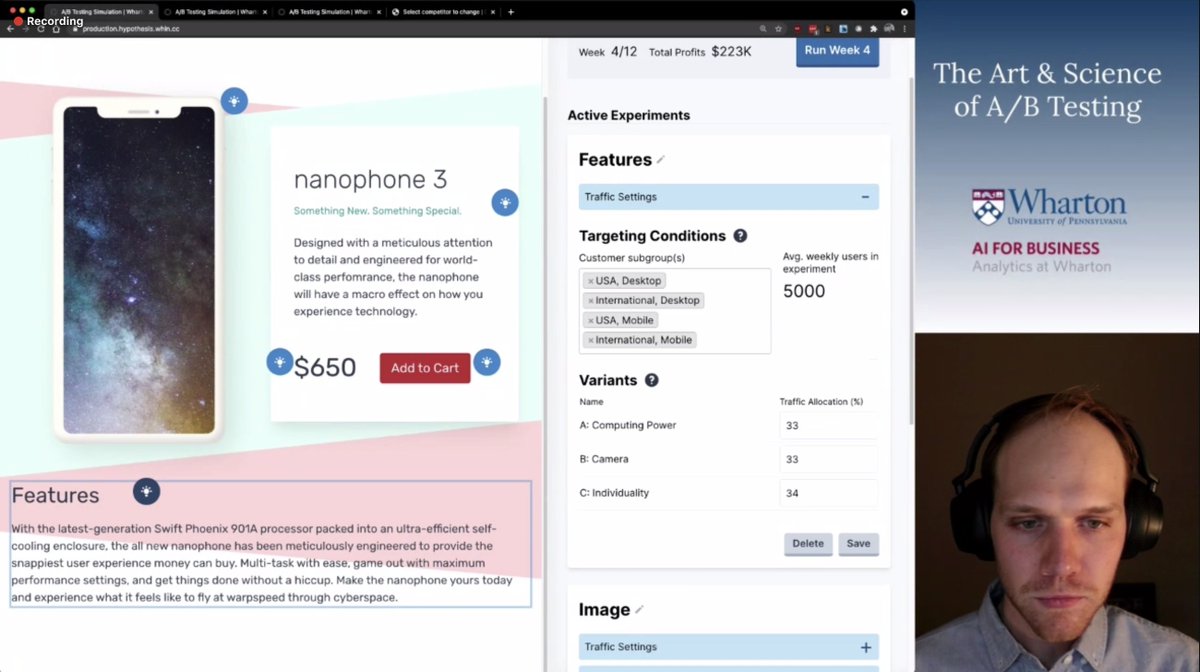Open the Targeting Conditions help icon
This screenshot has height=672, width=1200.
740,236
